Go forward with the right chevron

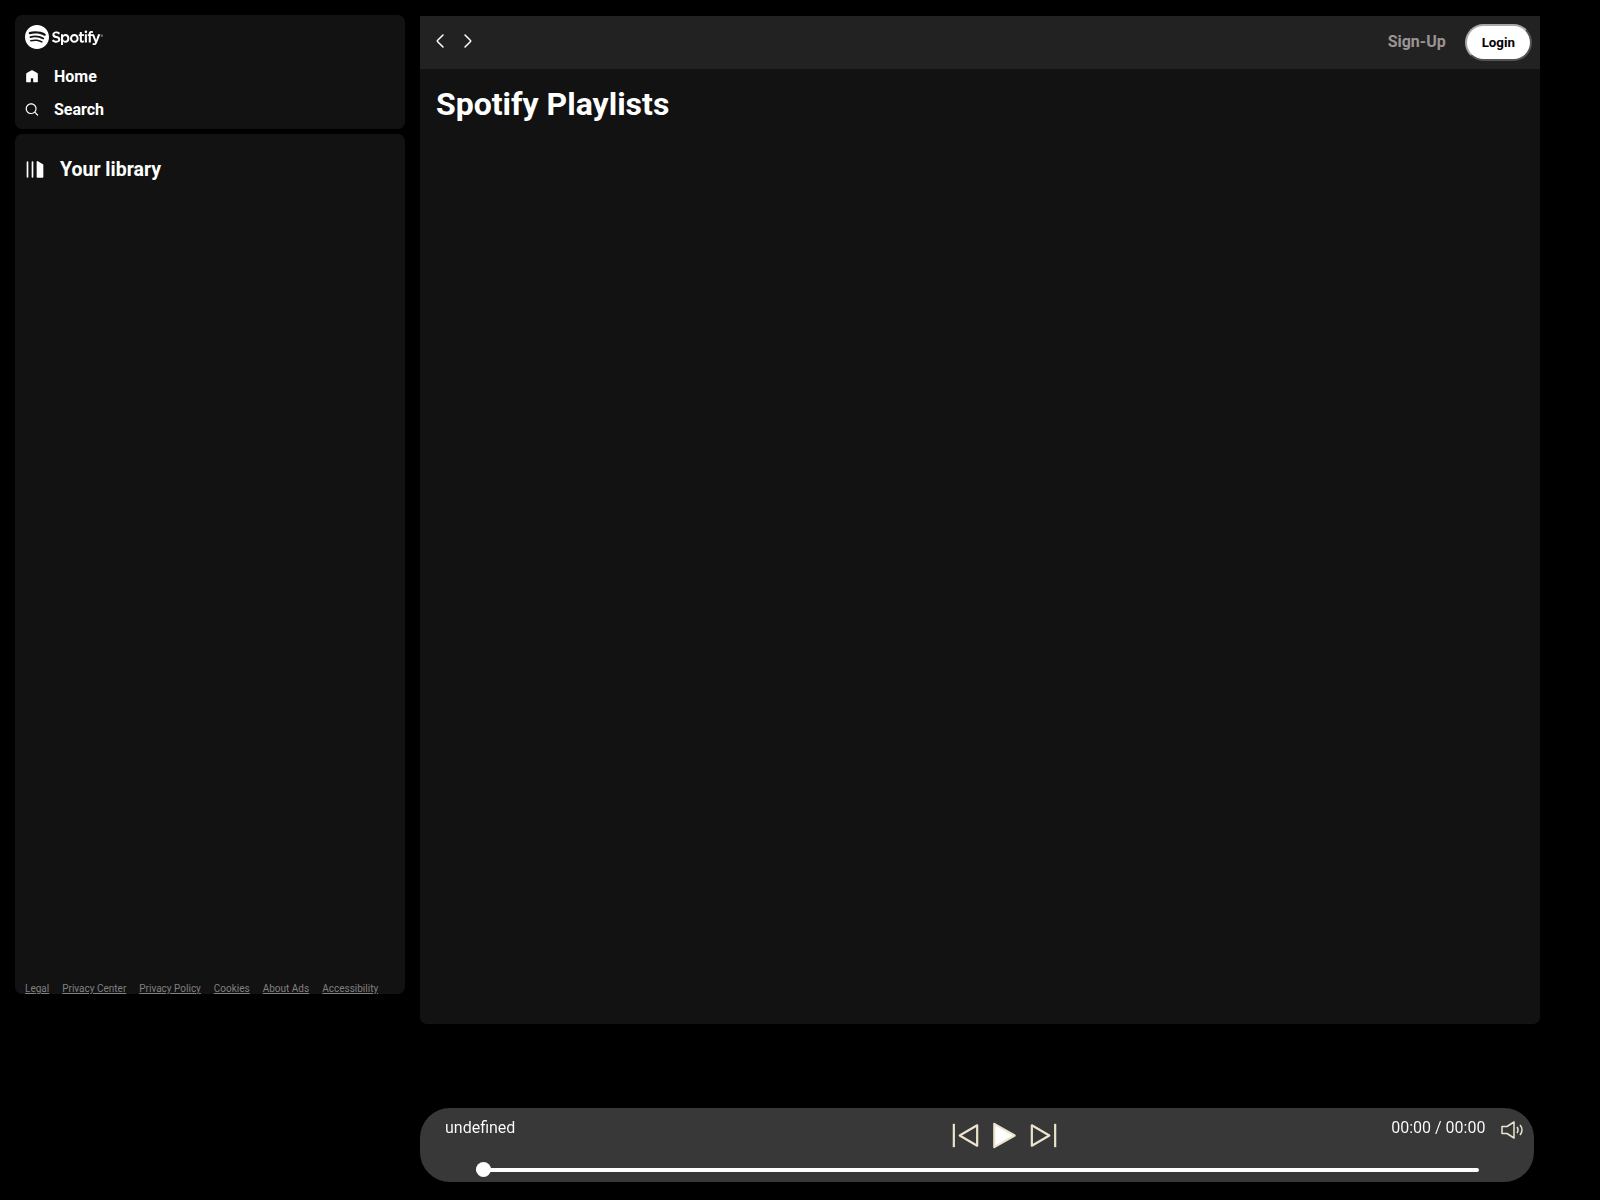(467, 41)
